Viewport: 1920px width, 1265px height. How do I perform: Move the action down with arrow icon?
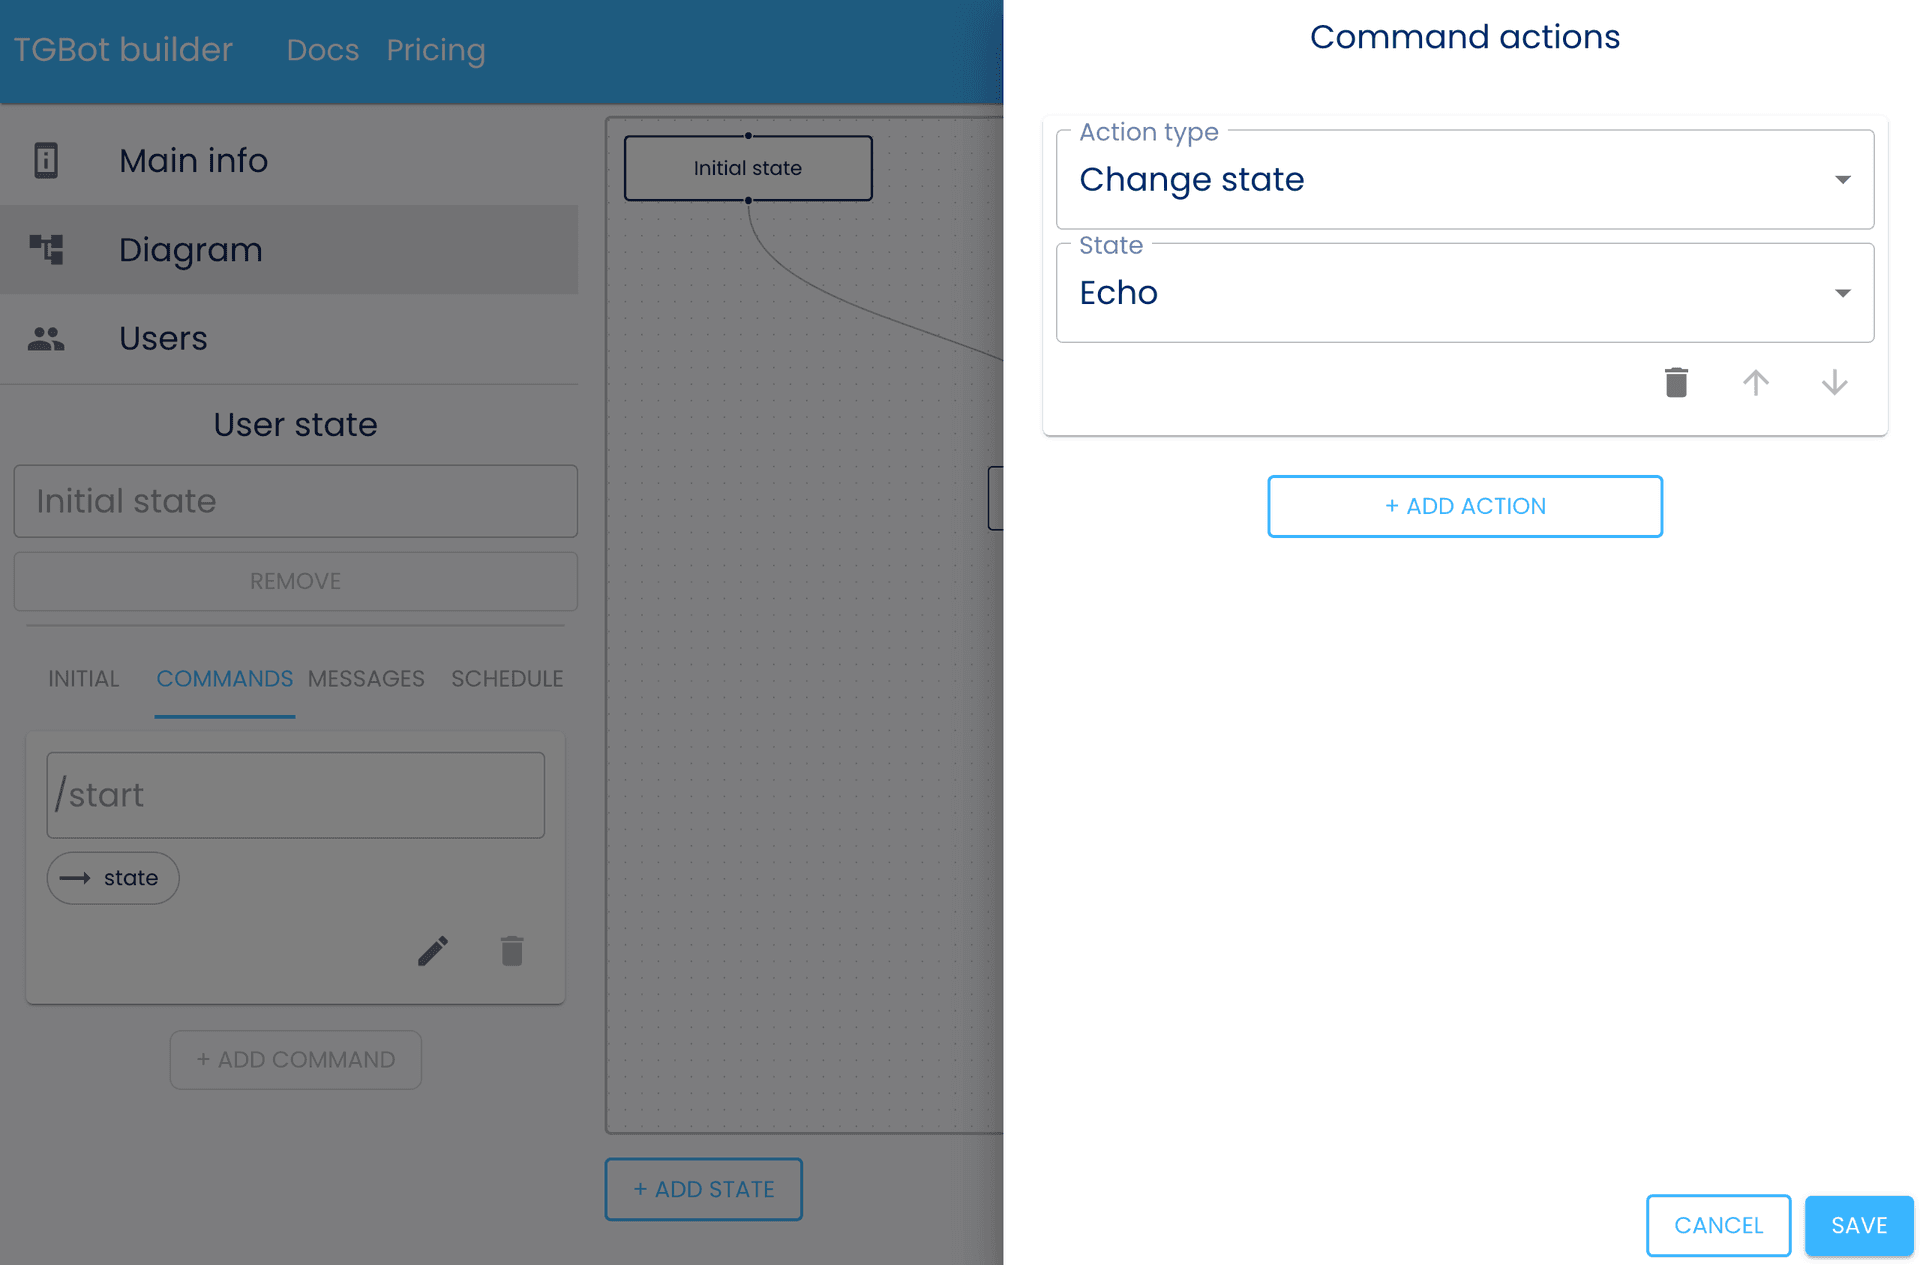coord(1834,382)
